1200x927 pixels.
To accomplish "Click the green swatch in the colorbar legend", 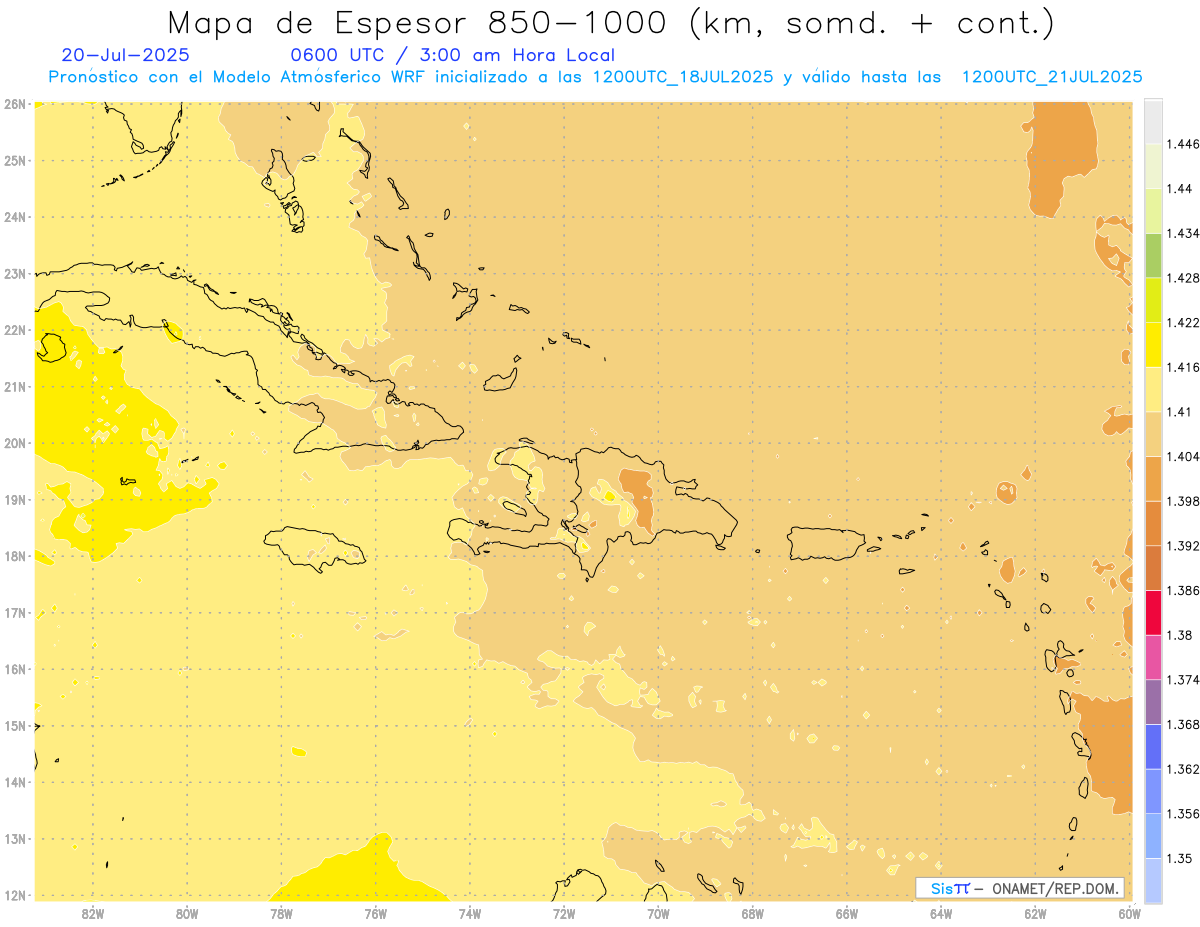I will pyautogui.click(x=1153, y=255).
